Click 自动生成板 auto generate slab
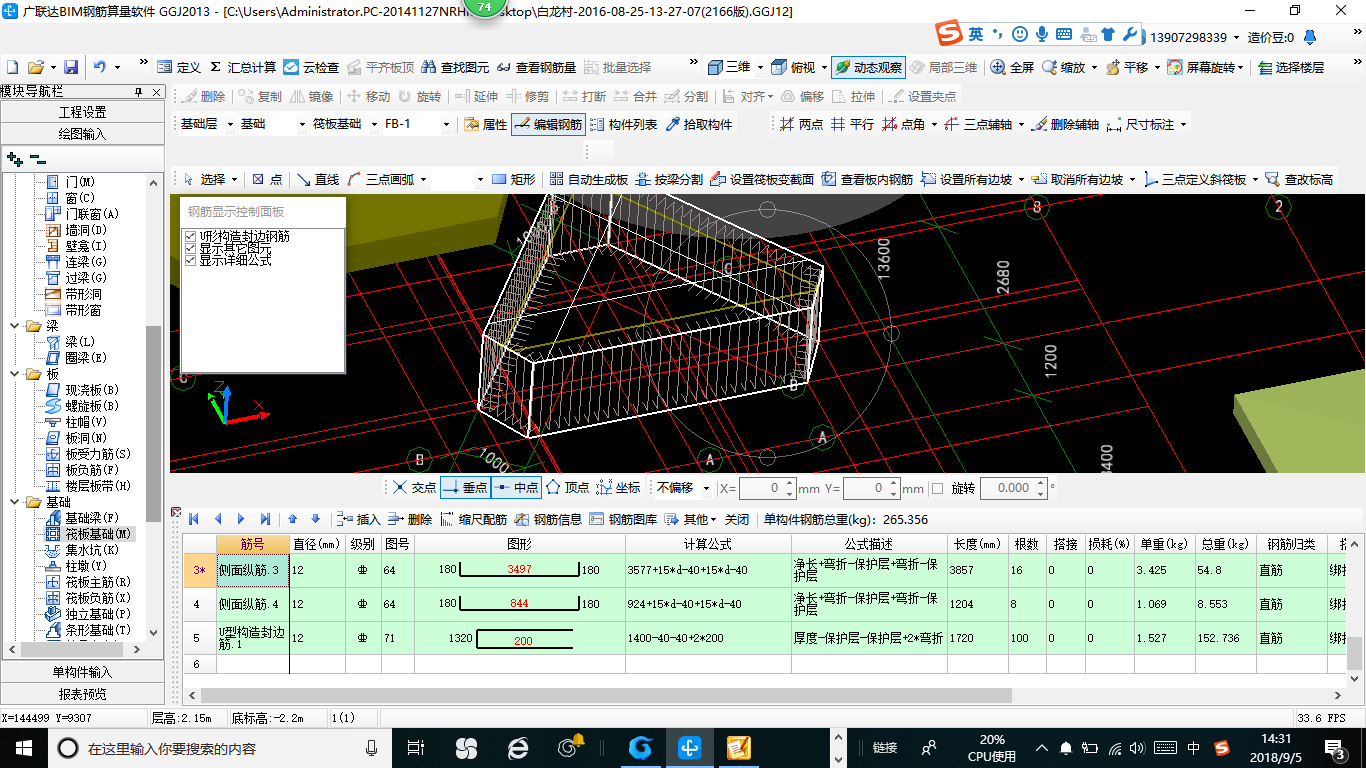 588,179
